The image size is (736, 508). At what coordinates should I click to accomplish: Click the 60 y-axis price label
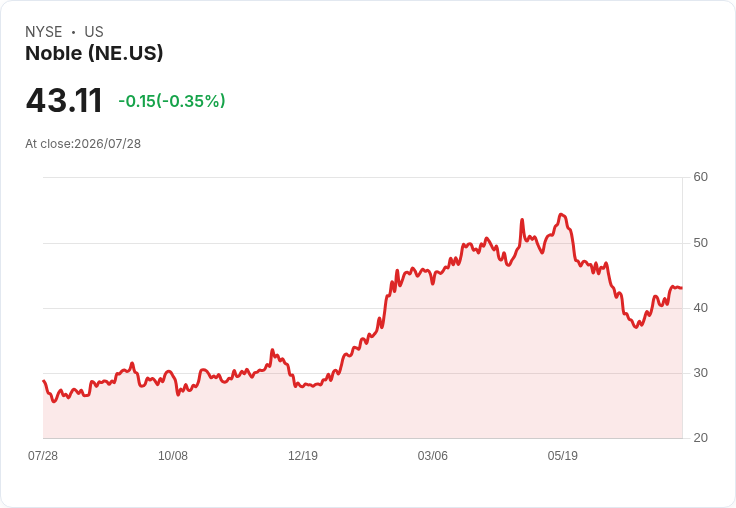point(700,177)
